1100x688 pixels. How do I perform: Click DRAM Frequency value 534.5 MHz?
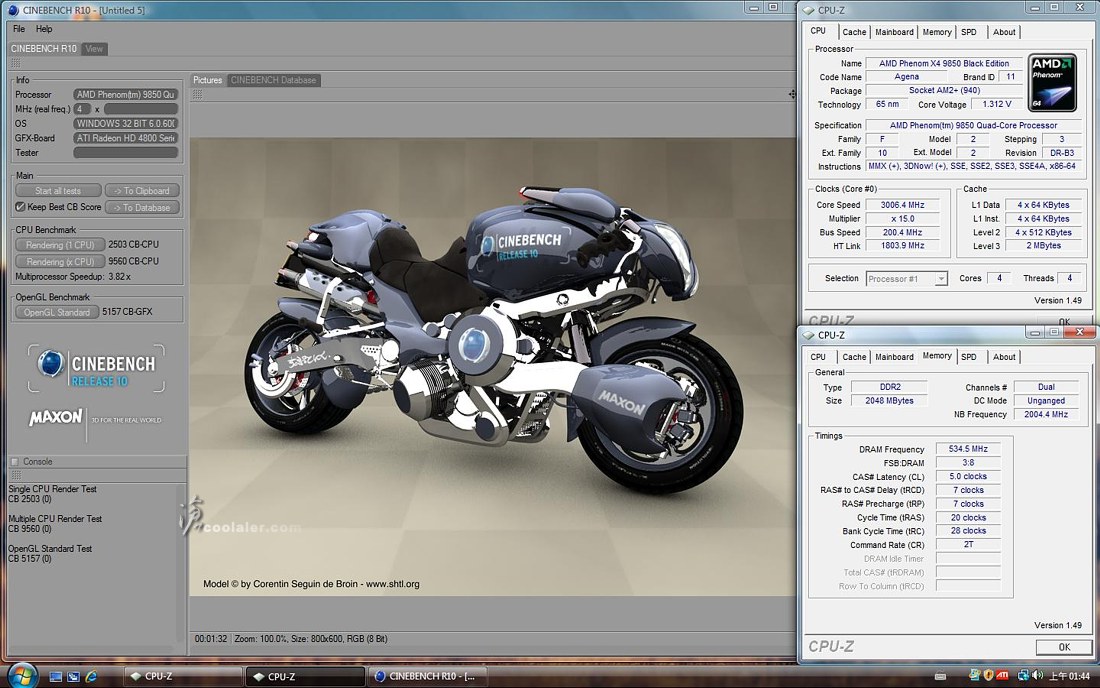click(x=967, y=449)
